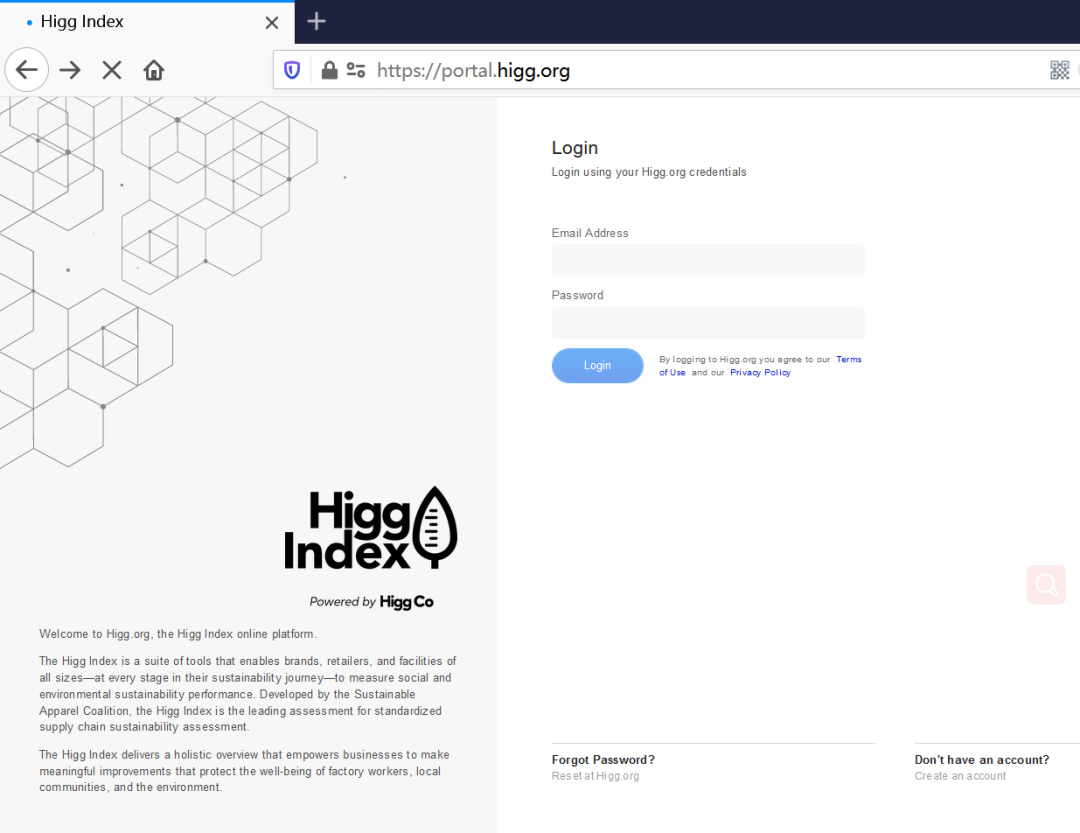Screen dimensions: 1080x833
Task: Navigate forward using the forward arrow
Action: 69,70
